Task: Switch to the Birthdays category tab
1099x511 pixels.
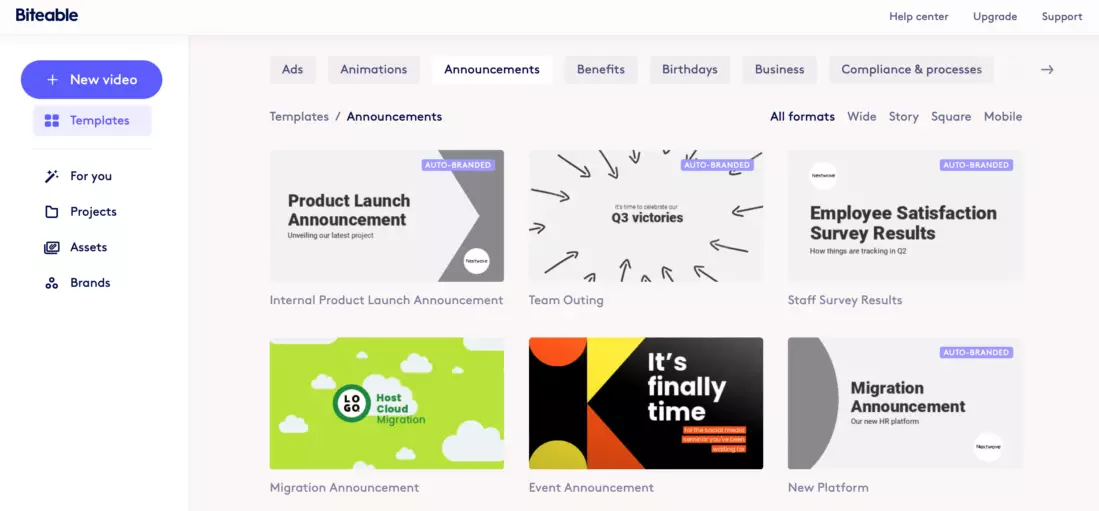Action: coord(689,70)
